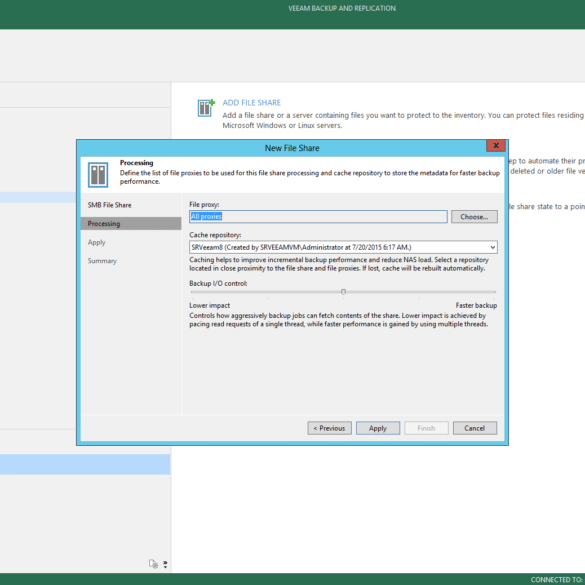This screenshot has width=585, height=585.
Task: Go to the Summary wizard step
Action: coord(102,261)
